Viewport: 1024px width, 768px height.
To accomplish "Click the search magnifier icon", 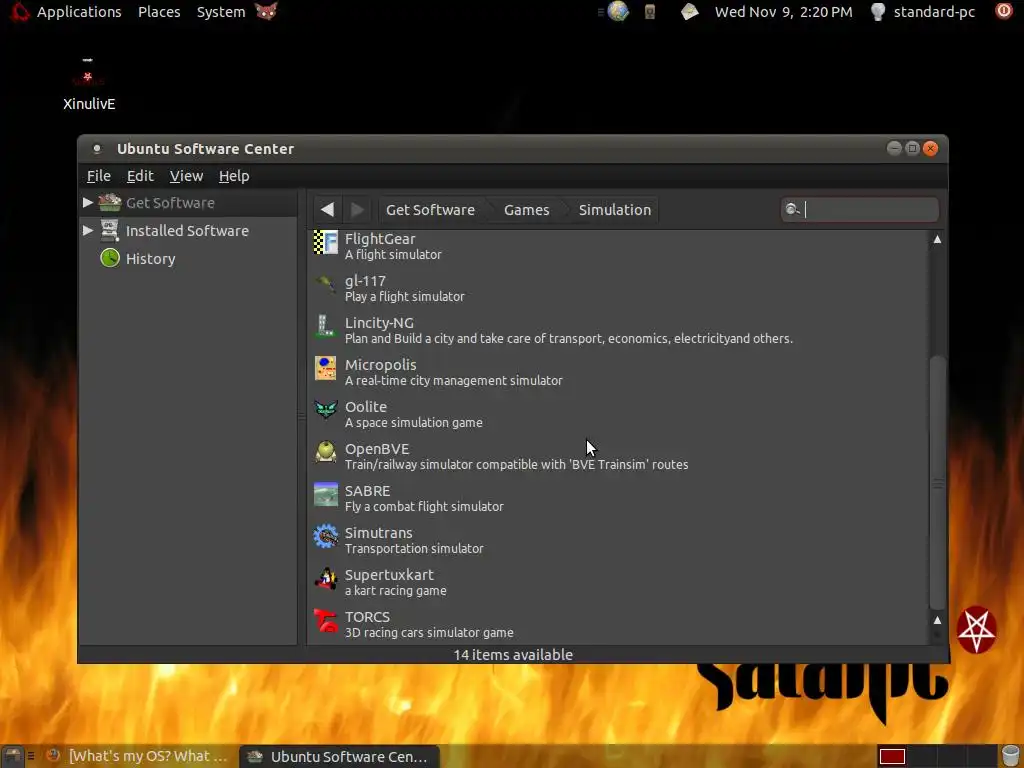I will coord(792,209).
